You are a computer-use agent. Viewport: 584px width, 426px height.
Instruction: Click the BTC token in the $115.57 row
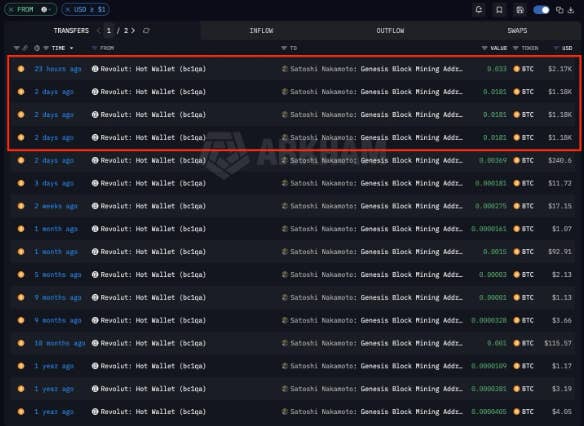(523, 343)
